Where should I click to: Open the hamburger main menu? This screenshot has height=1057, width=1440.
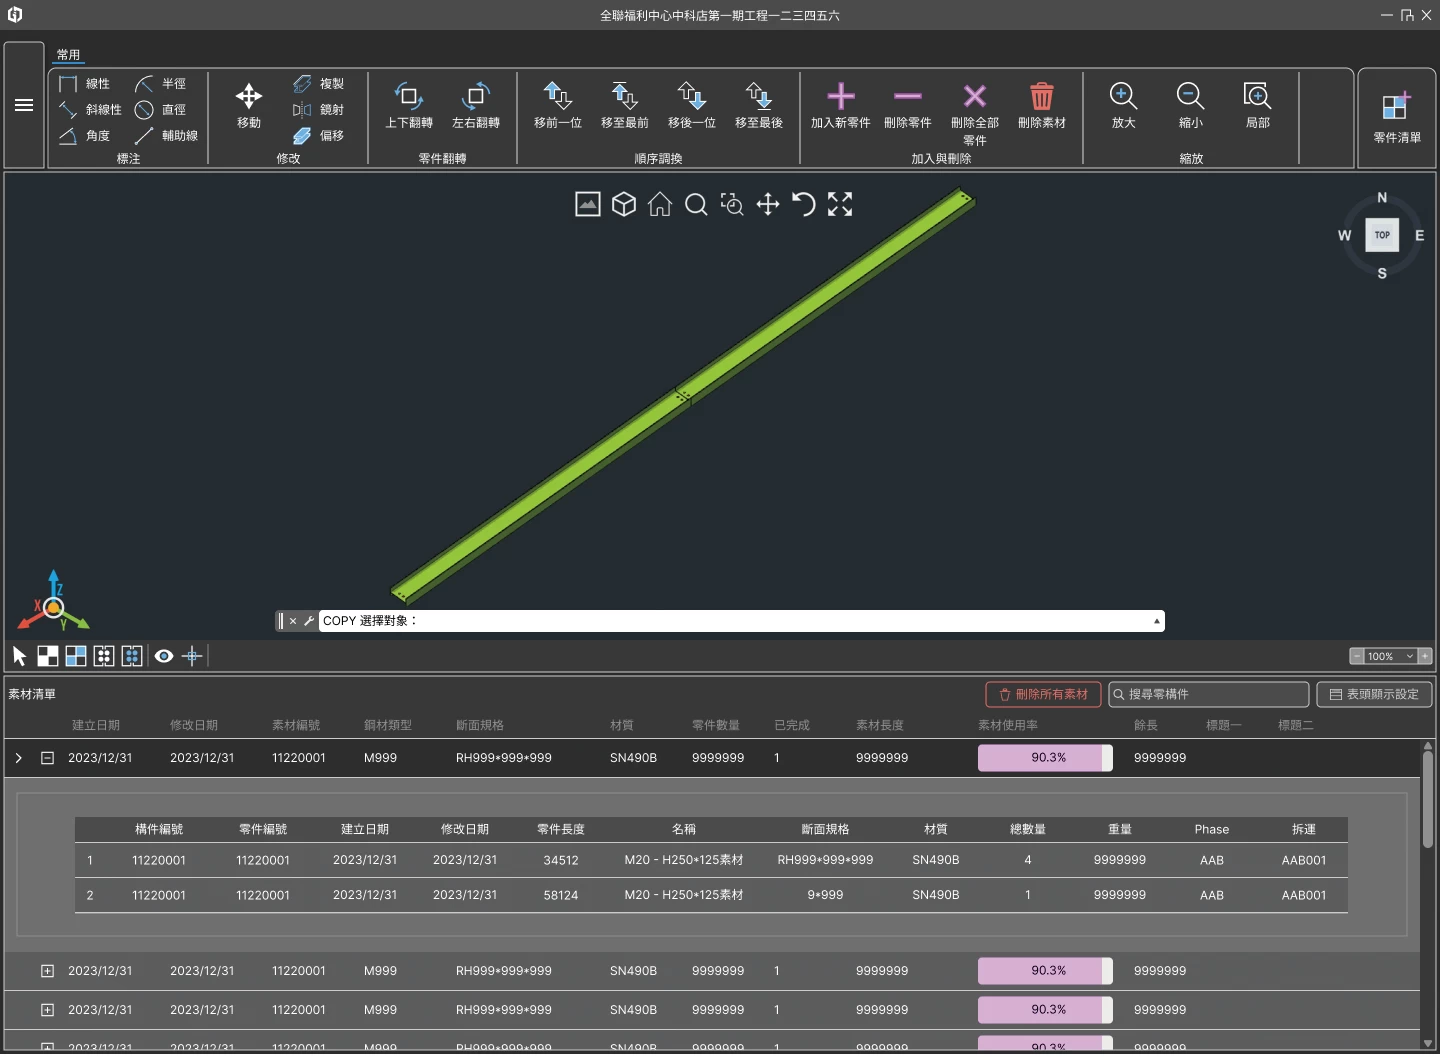24,105
